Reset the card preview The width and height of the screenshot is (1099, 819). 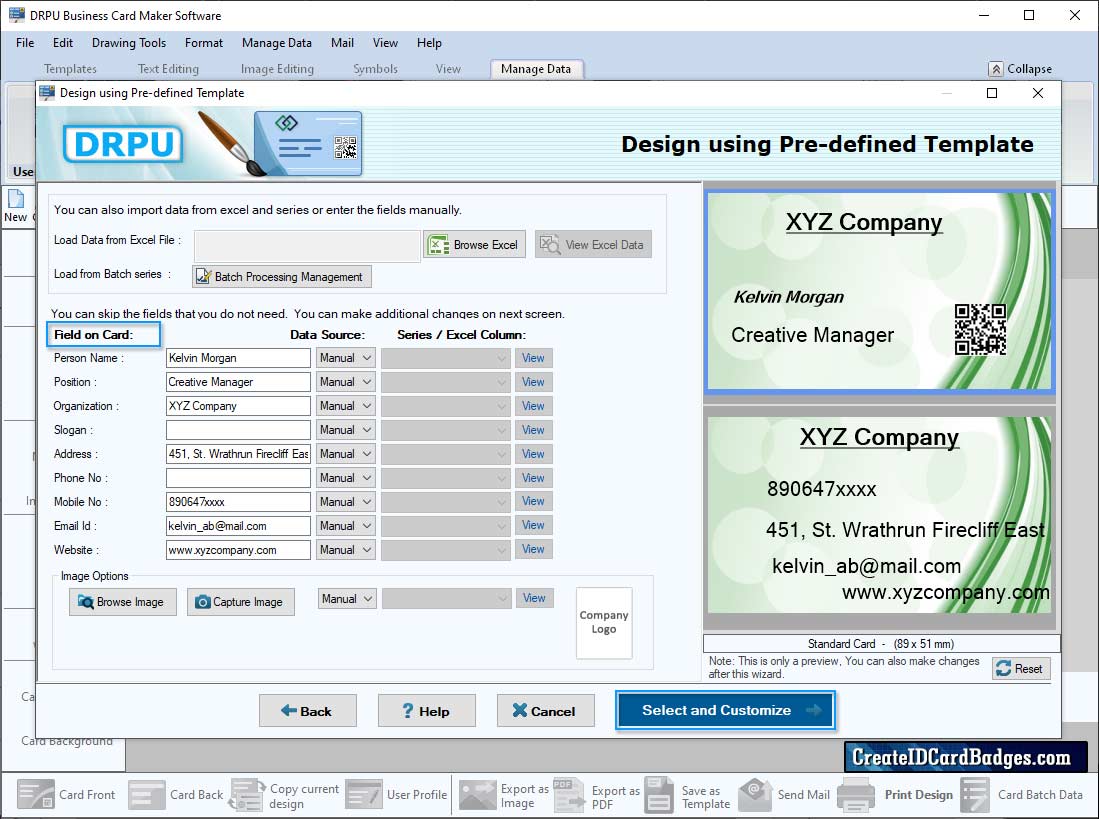point(1021,668)
